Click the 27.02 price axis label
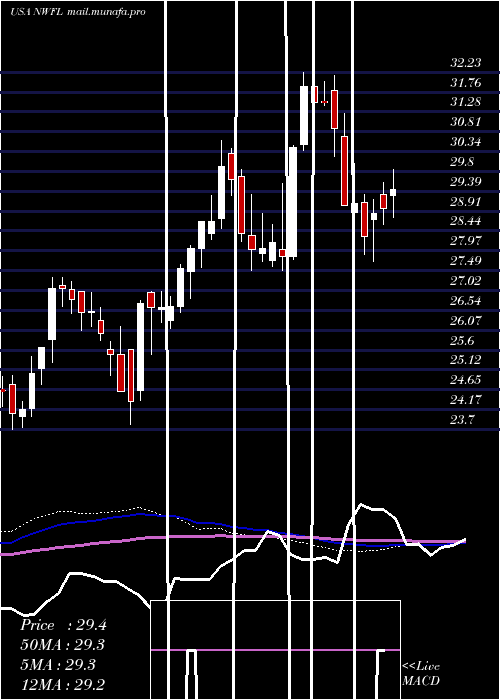Viewport: 500px width, 700px height. (x=466, y=281)
